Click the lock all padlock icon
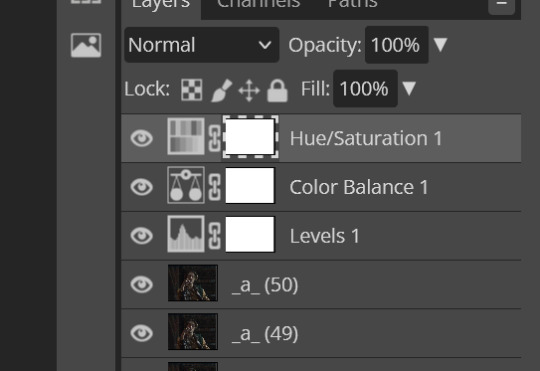This screenshot has width=540, height=371. [277, 91]
